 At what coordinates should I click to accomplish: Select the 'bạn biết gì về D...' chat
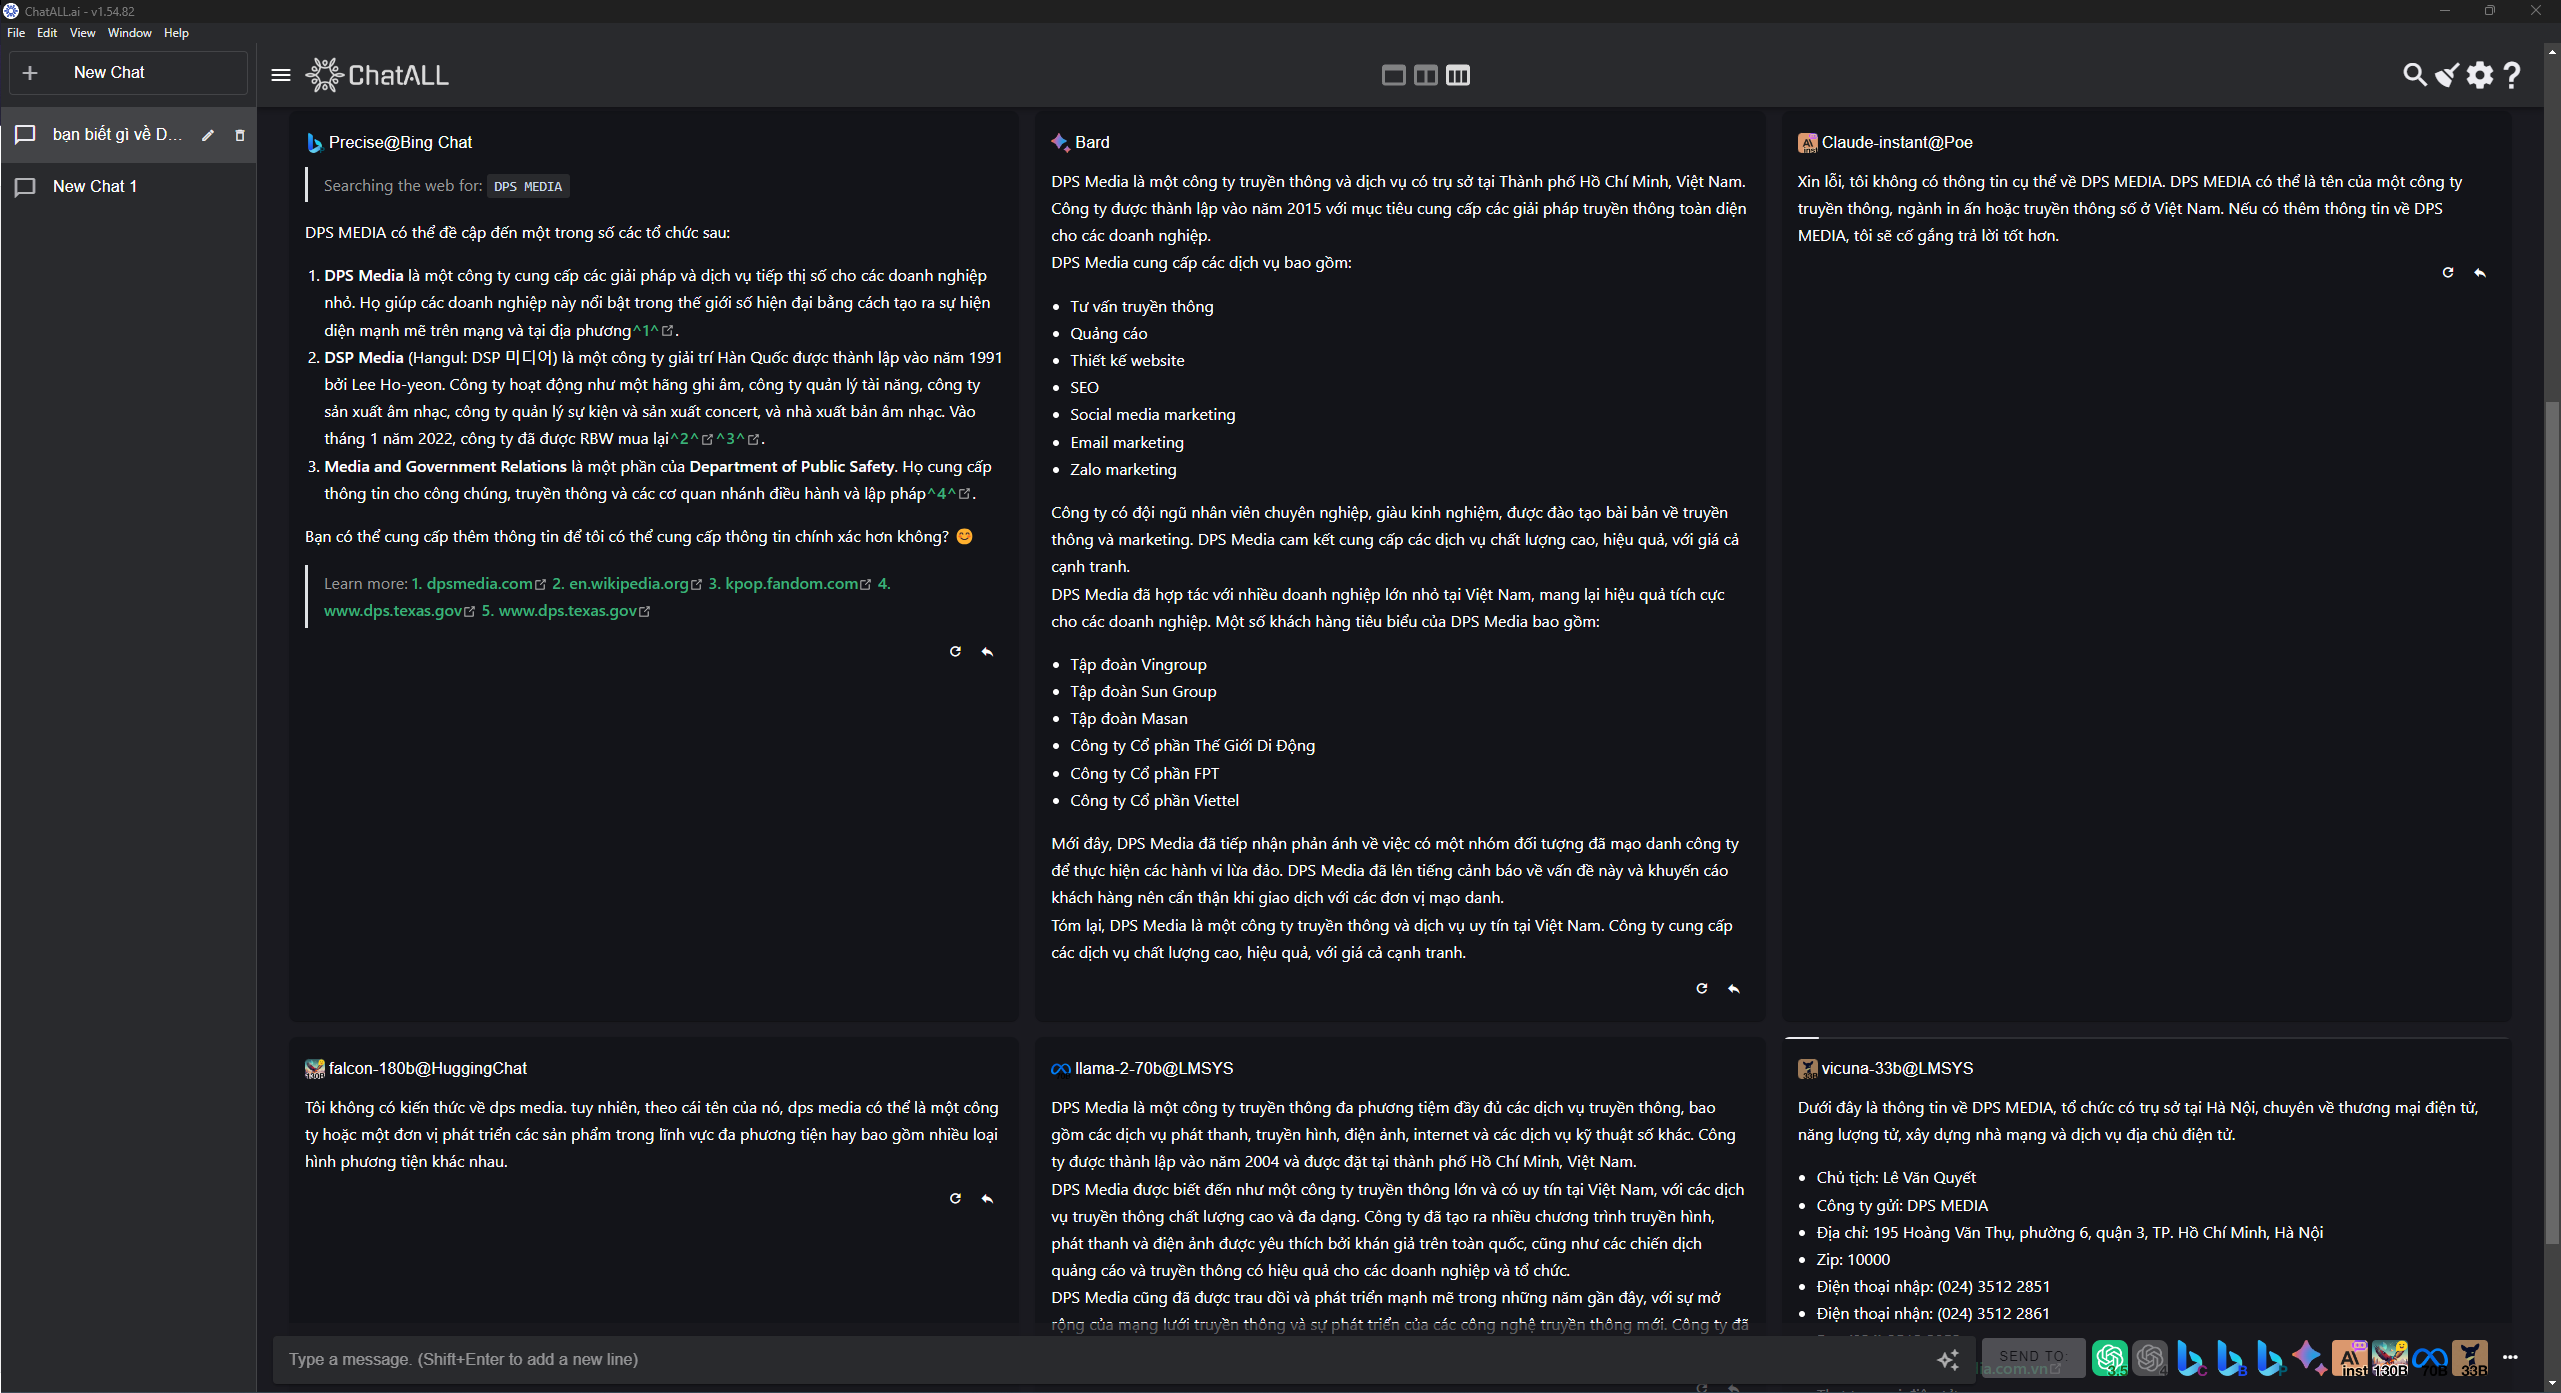[117, 134]
